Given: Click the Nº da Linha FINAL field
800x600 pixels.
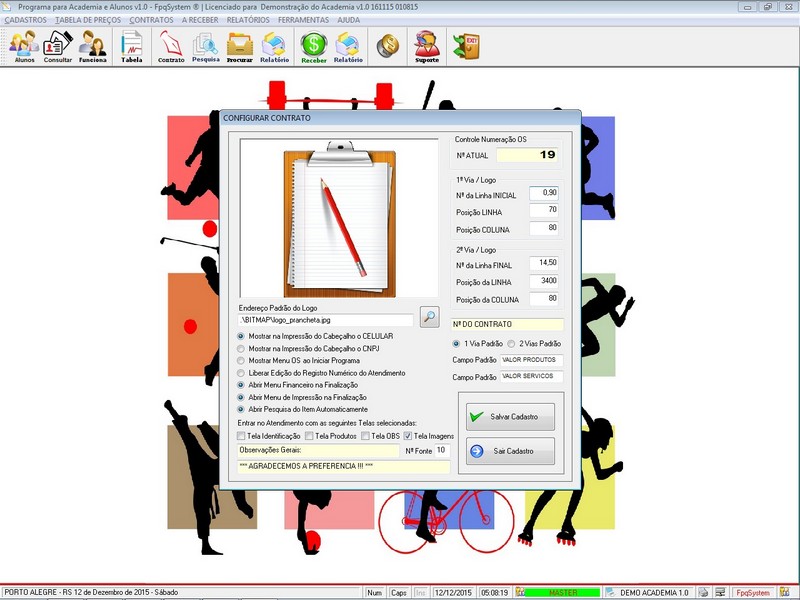Looking at the screenshot, I should click(544, 263).
